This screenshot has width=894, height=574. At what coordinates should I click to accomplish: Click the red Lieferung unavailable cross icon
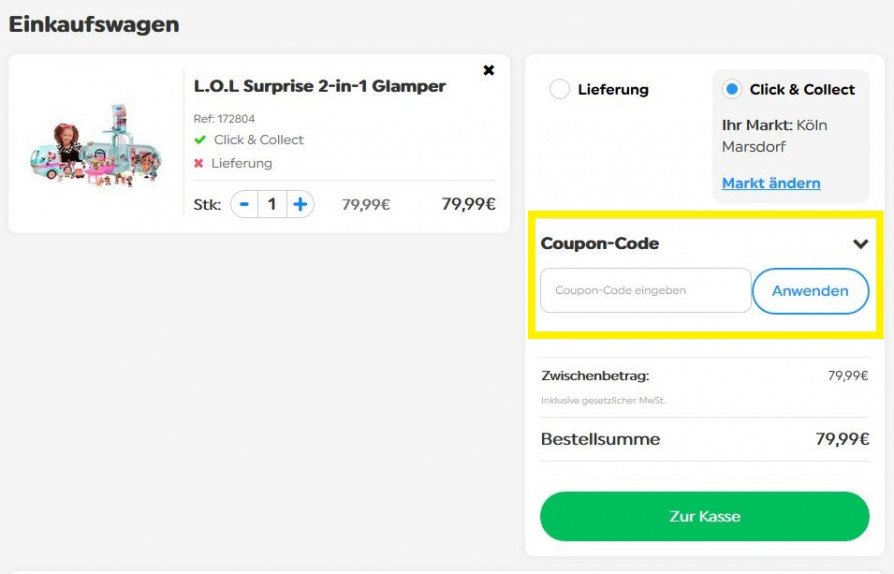tap(199, 163)
